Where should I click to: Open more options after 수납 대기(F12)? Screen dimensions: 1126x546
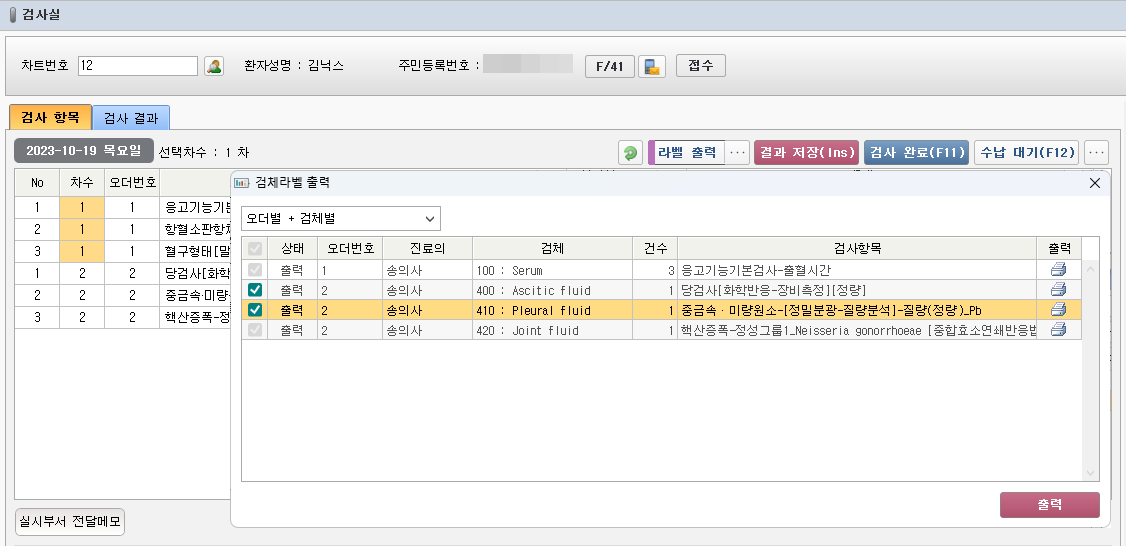[1096, 153]
